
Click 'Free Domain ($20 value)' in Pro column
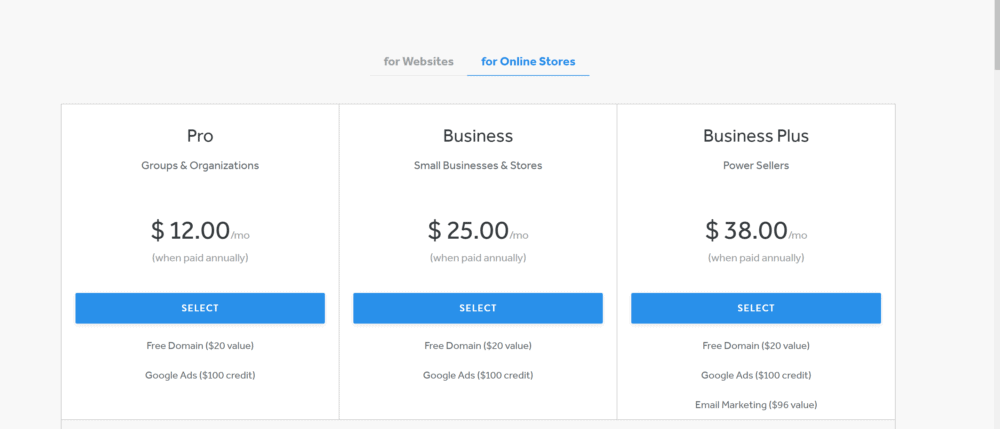(x=200, y=345)
